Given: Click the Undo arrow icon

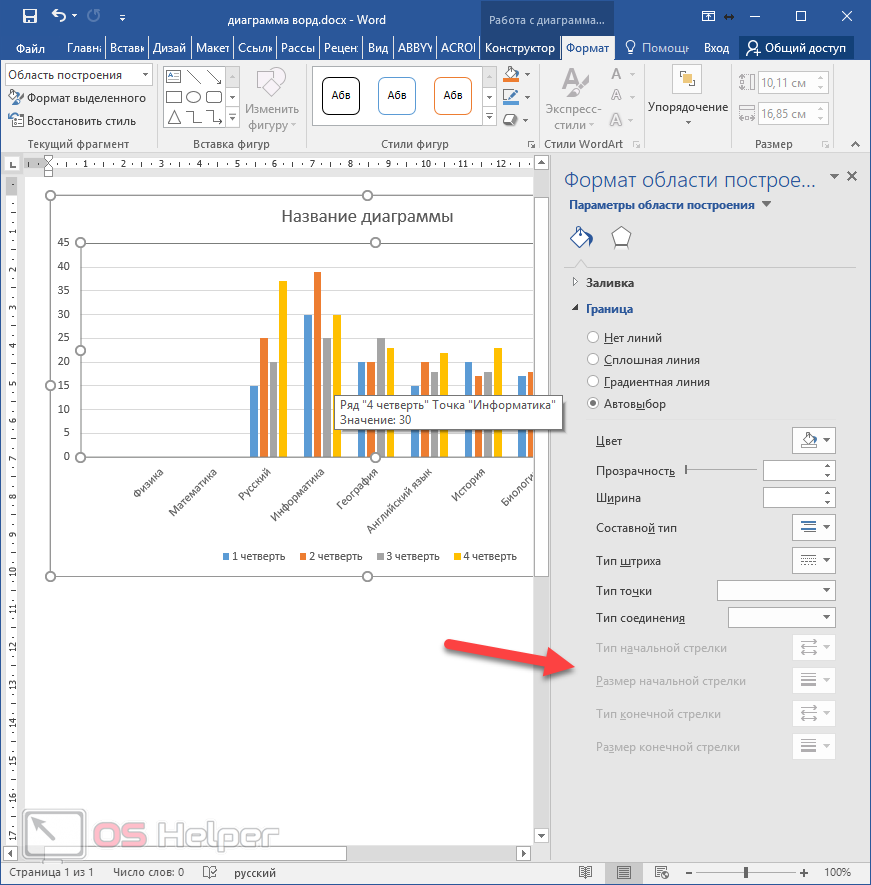Looking at the screenshot, I should 59,16.
